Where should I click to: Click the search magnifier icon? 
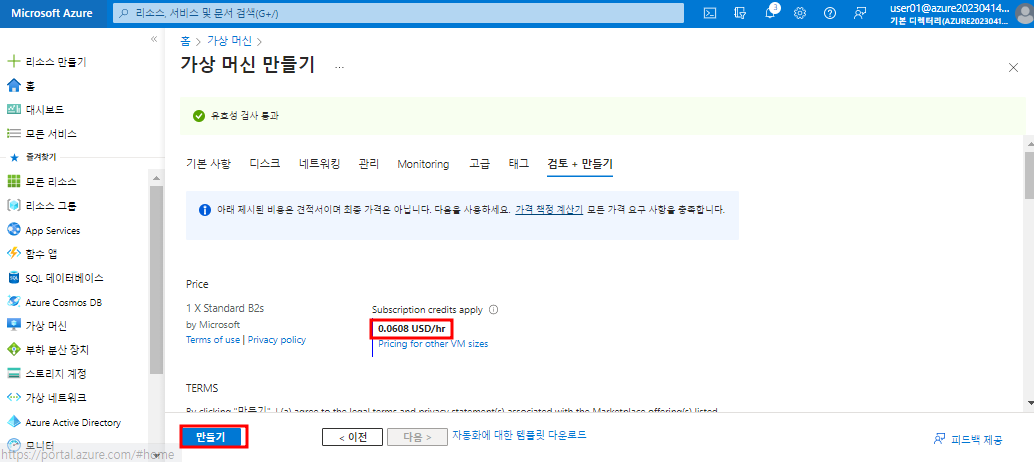tap(125, 13)
